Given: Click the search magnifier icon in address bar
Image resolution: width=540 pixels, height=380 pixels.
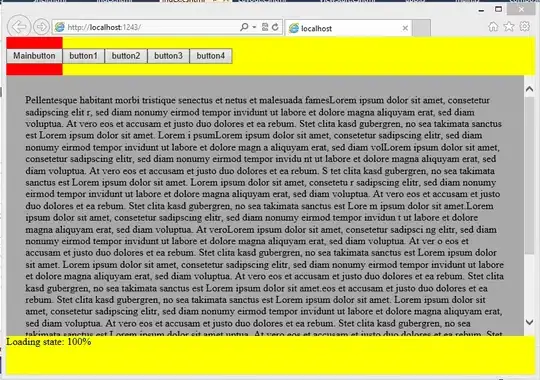Looking at the screenshot, I should 244,27.
